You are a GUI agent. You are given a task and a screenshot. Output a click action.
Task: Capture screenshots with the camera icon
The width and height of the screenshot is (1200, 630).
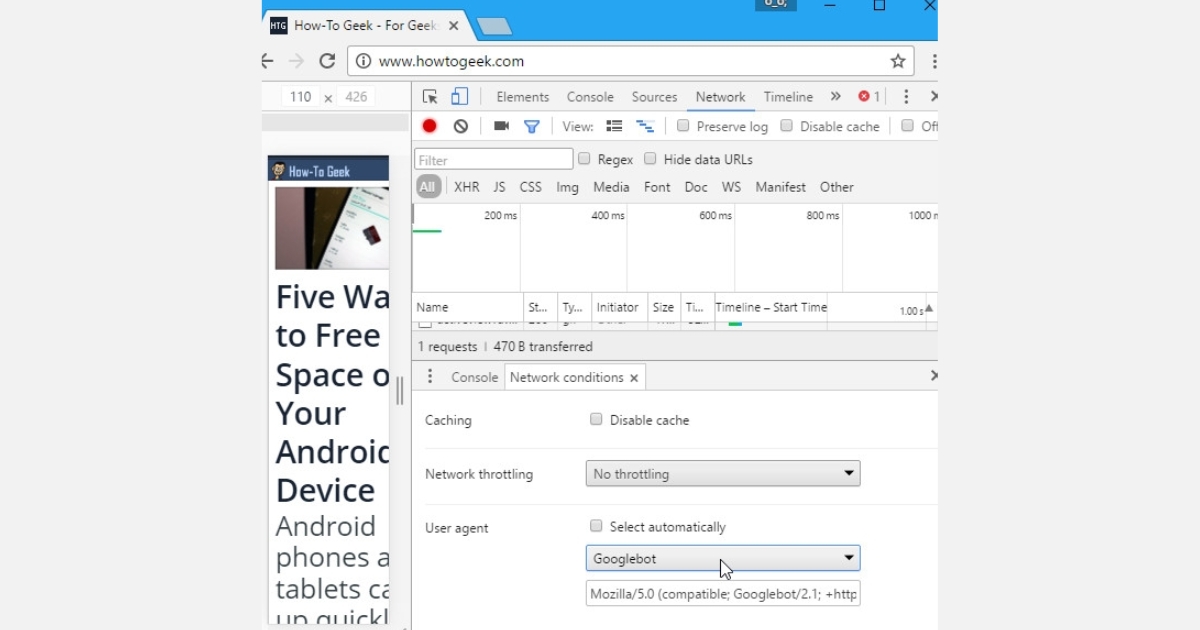pos(503,126)
